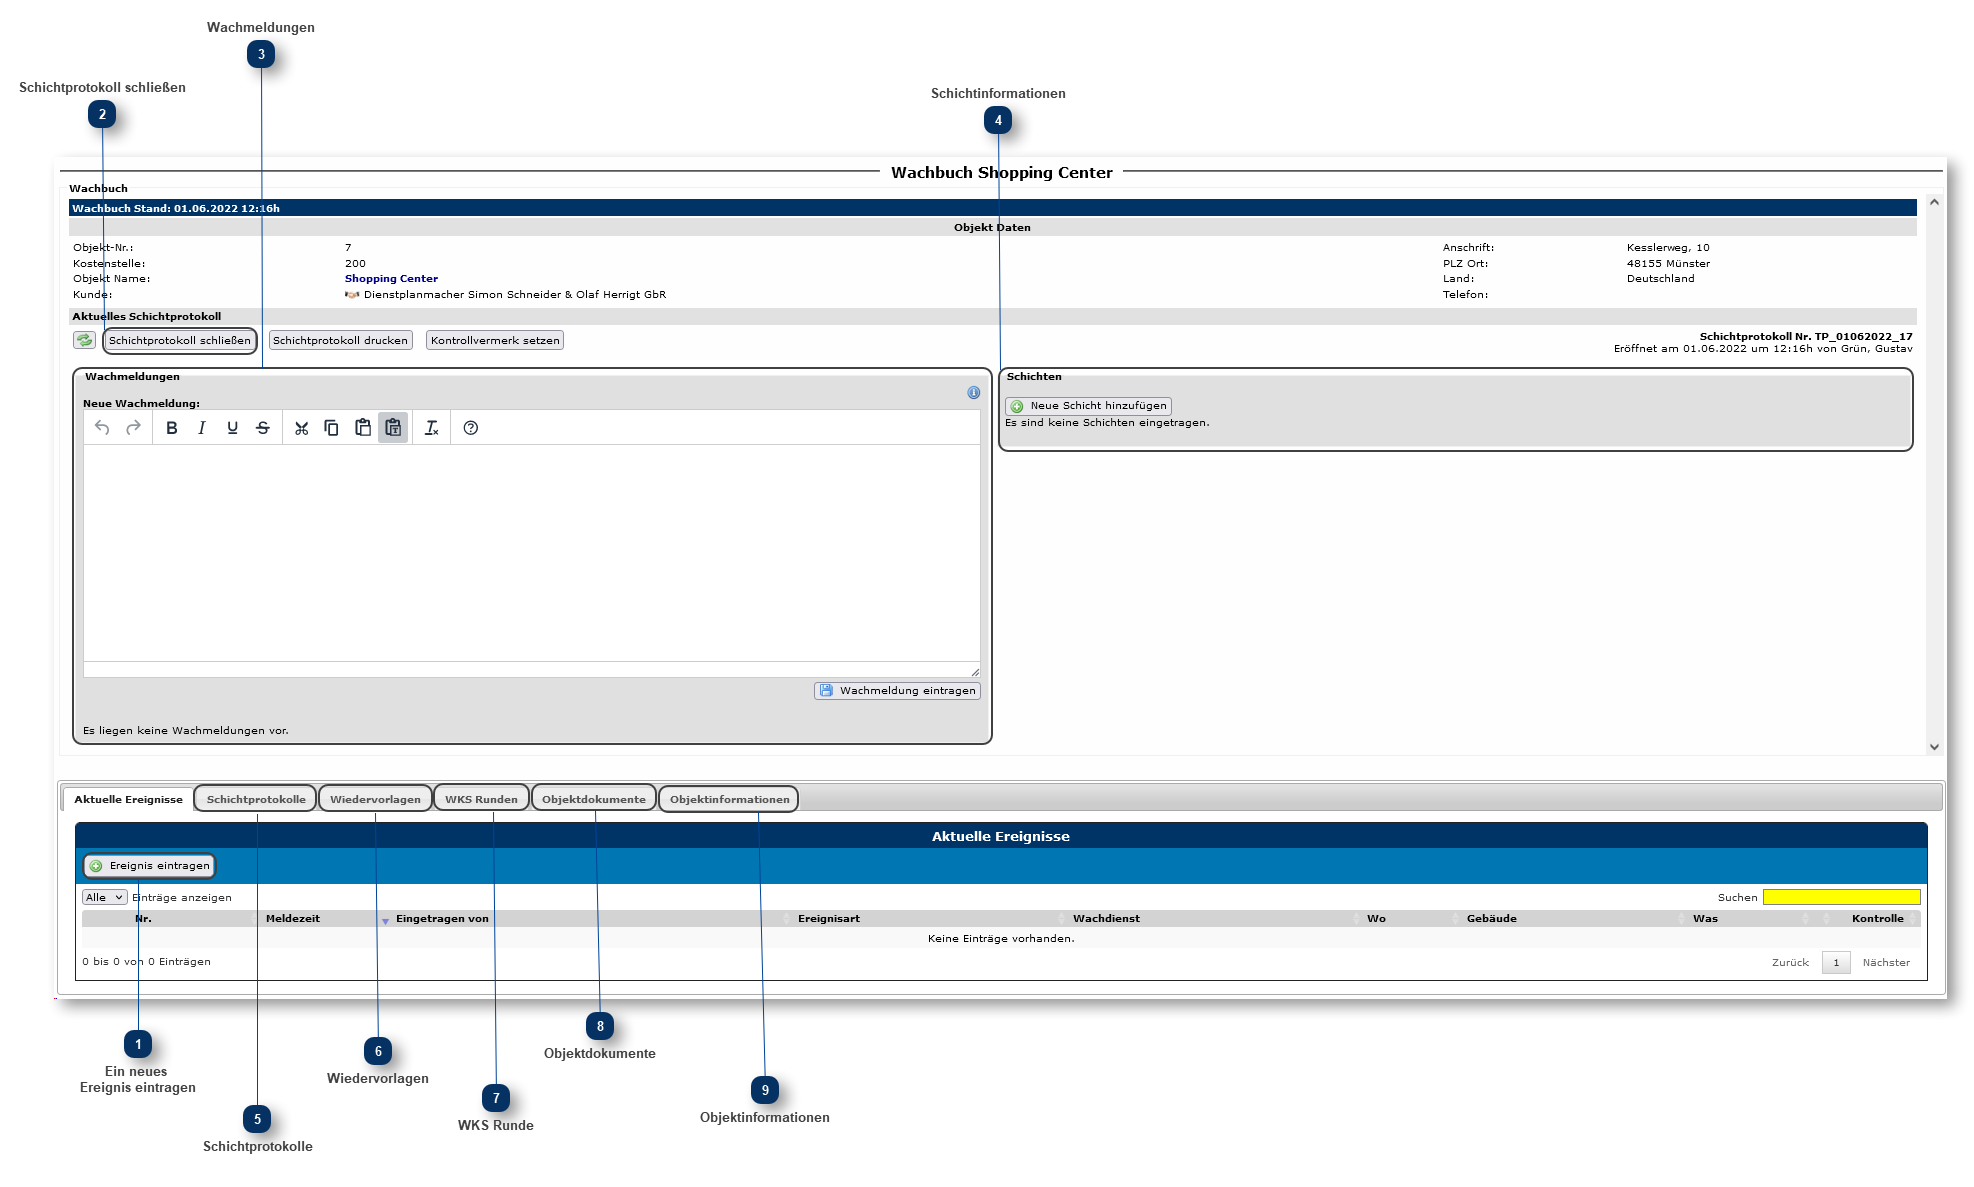The height and width of the screenshot is (1187, 1974).
Task: Sort table by Kontrolle column
Action: (x=1878, y=919)
